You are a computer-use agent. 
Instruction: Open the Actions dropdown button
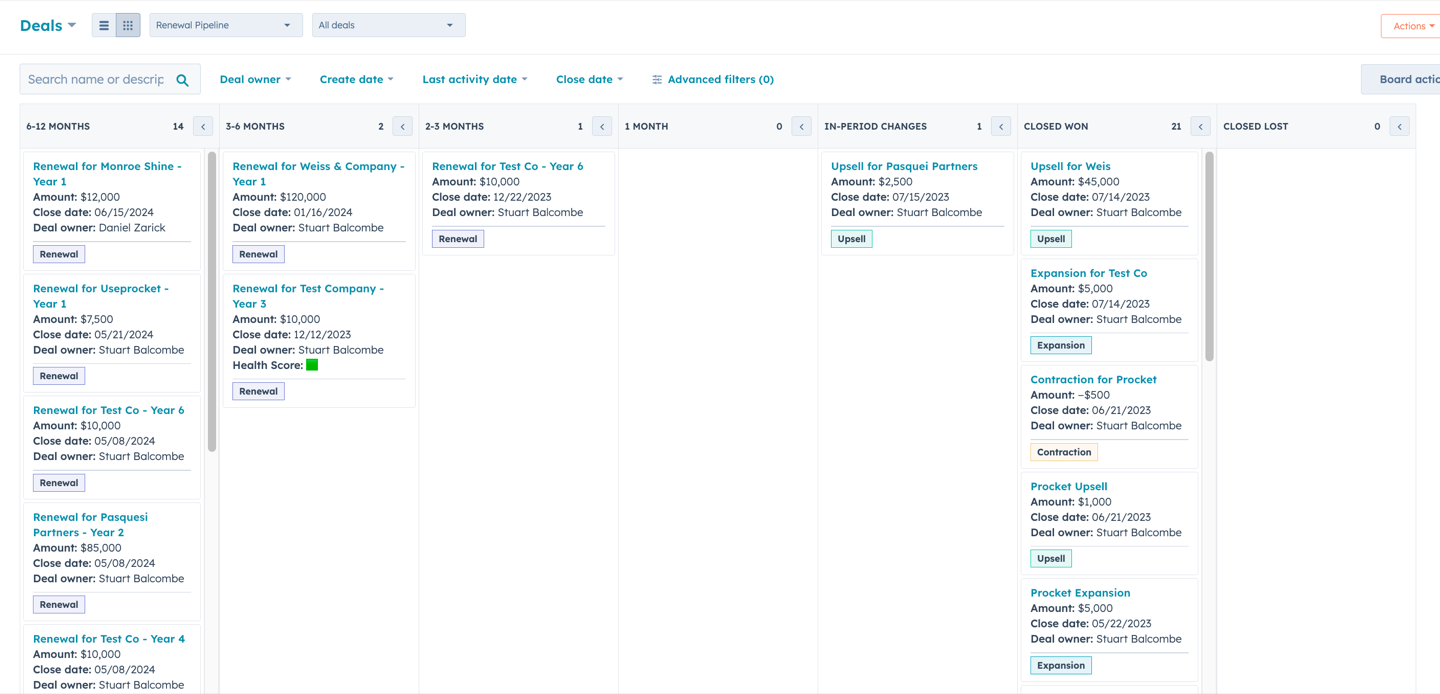pyautogui.click(x=1412, y=26)
